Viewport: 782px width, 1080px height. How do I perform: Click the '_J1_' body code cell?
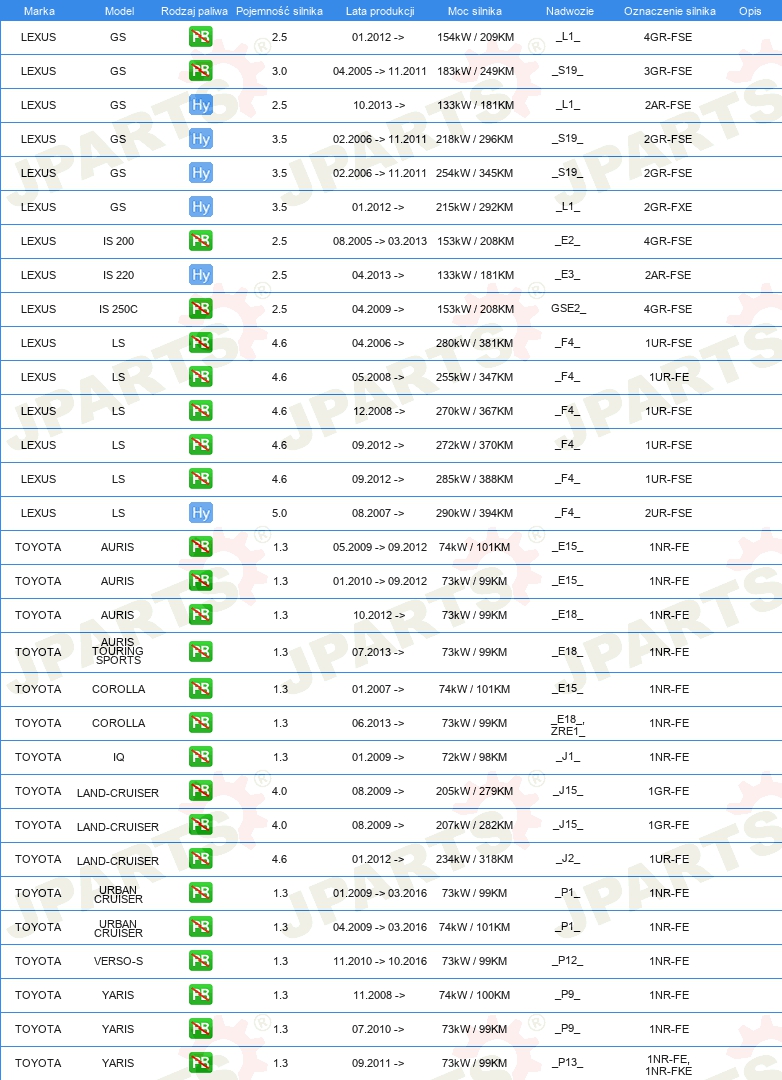pos(568,757)
